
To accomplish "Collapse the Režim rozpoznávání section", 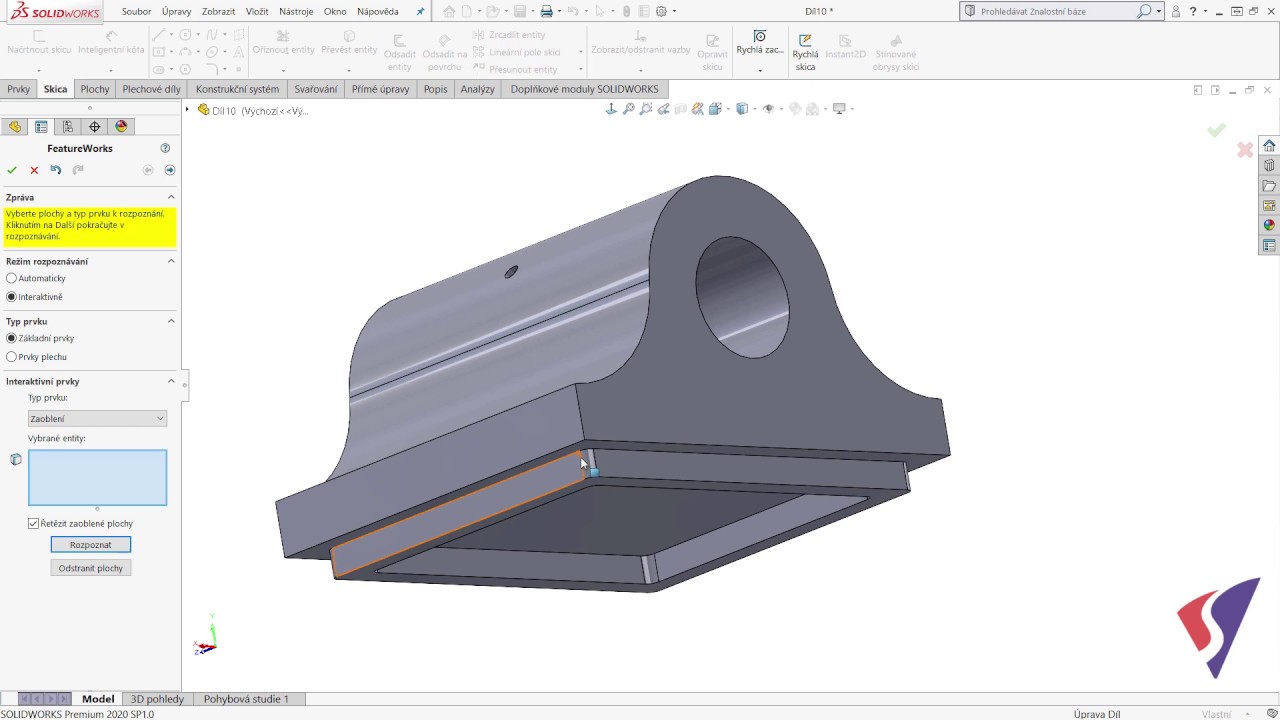I will coord(171,261).
